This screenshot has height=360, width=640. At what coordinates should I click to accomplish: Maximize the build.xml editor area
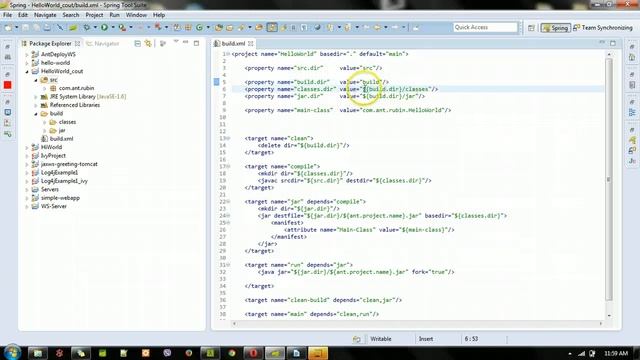coord(613,43)
